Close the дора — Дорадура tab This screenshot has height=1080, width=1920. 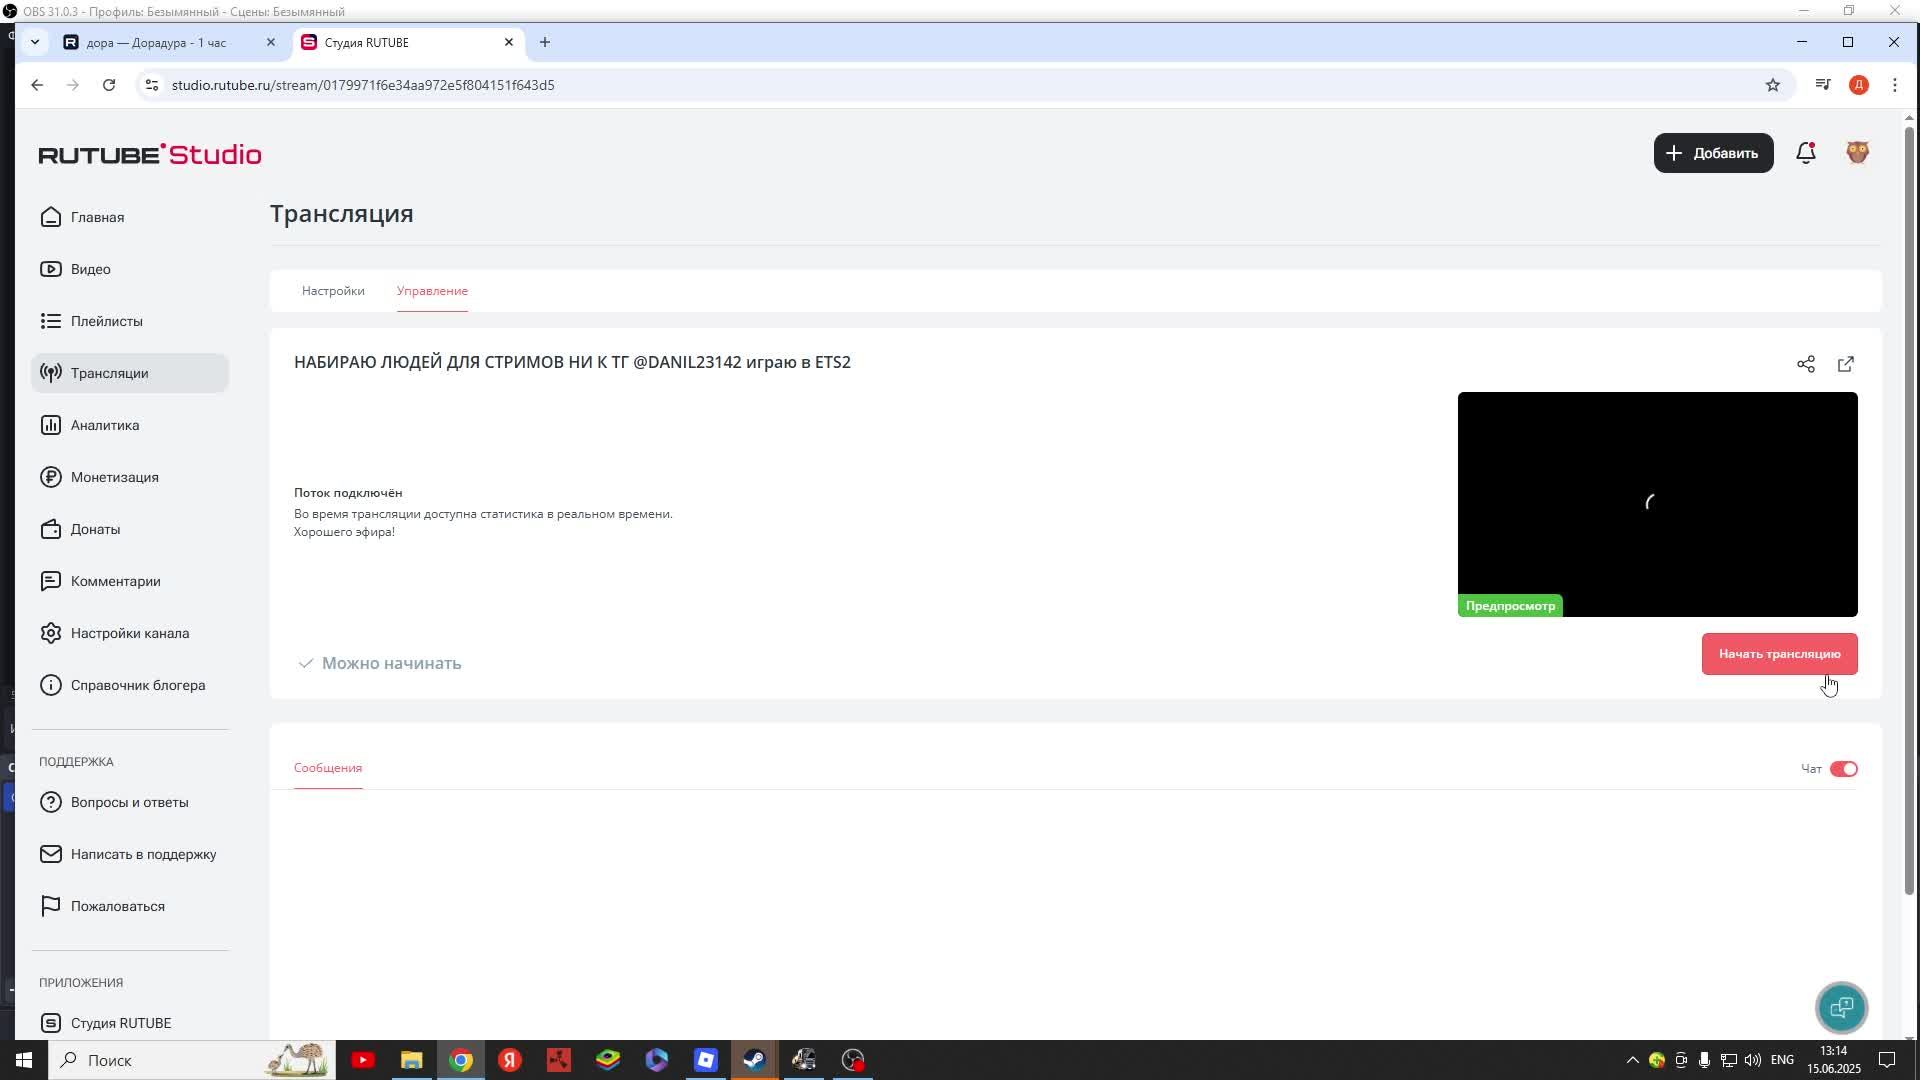point(271,42)
